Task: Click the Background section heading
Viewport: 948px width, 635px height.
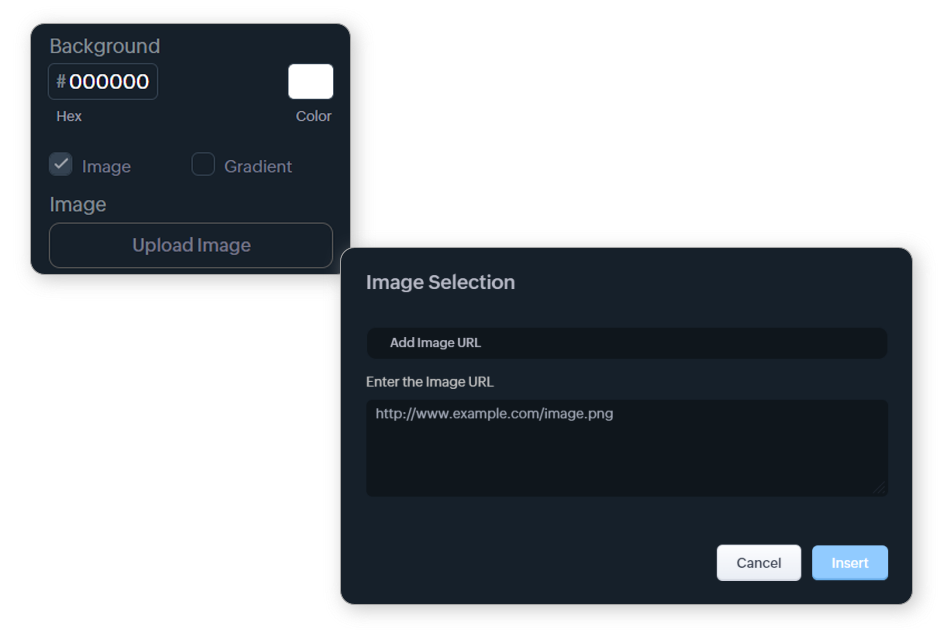Action: click(104, 46)
